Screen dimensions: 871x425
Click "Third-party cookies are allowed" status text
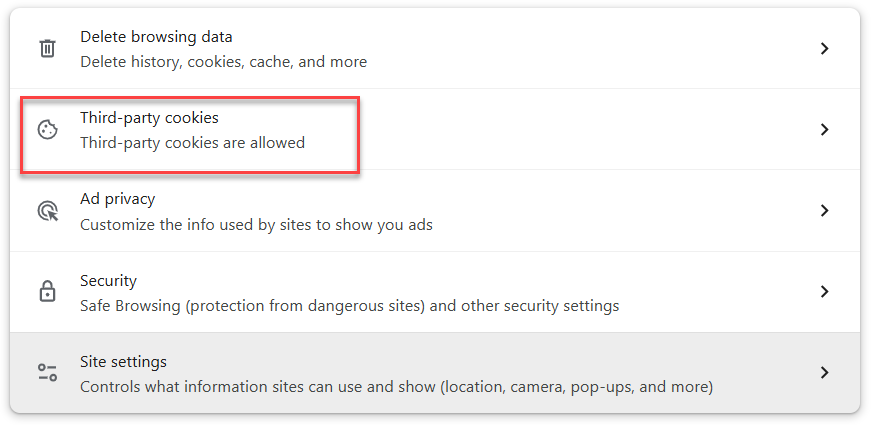click(x=192, y=143)
